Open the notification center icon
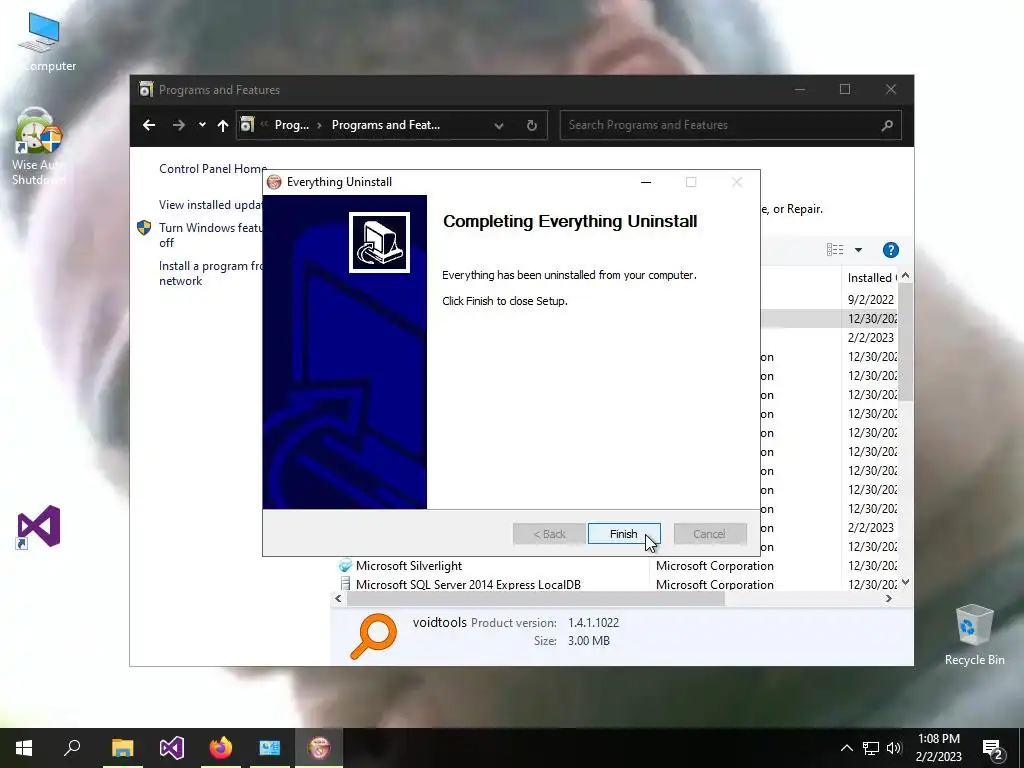The width and height of the screenshot is (1024, 768). click(993, 749)
